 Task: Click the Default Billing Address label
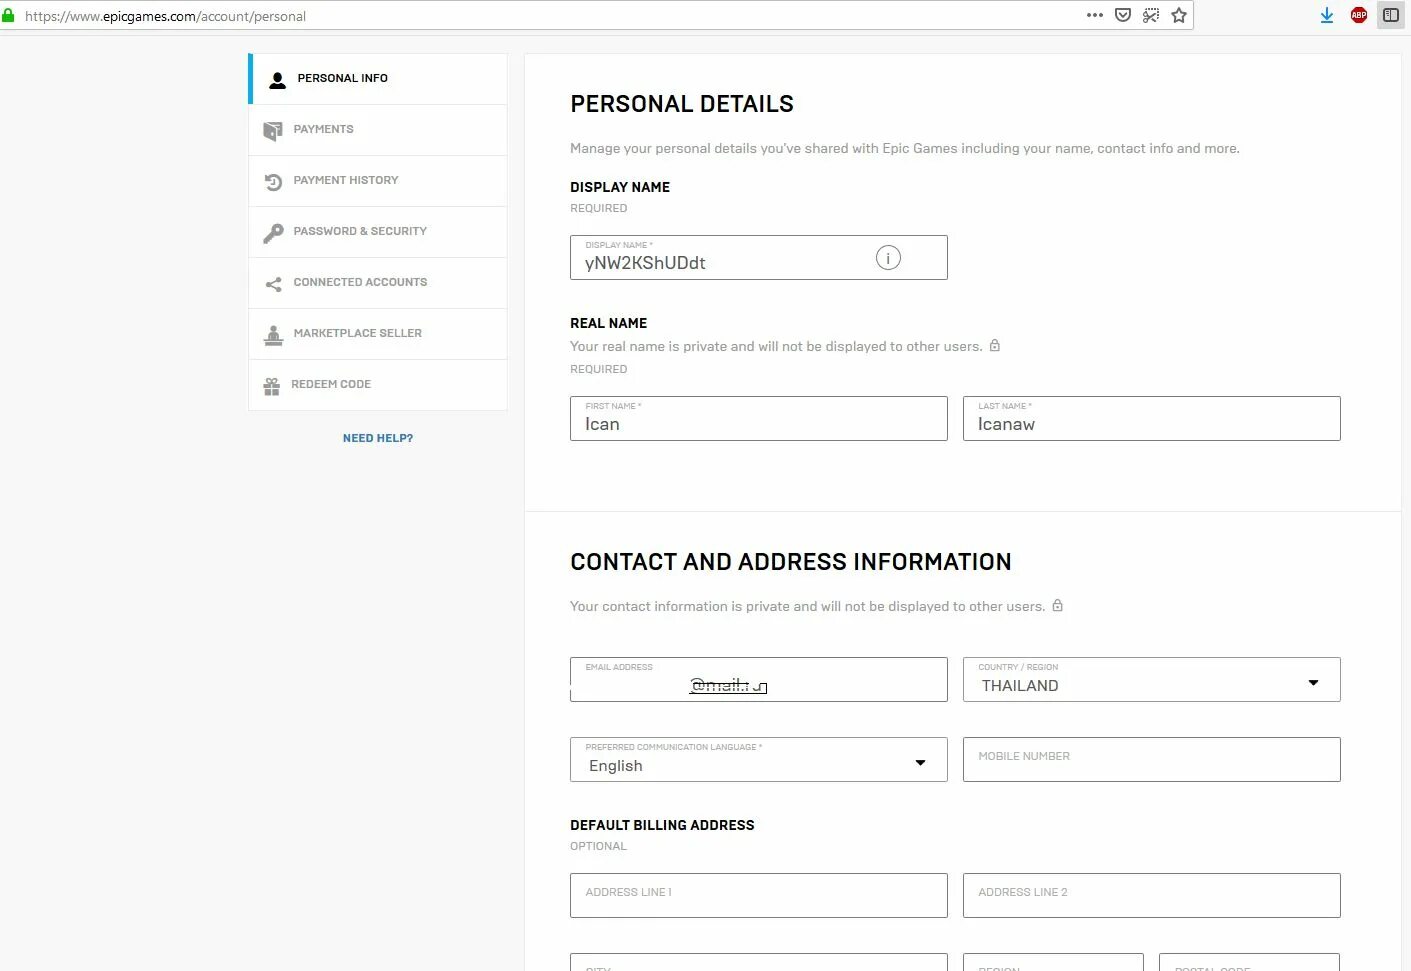coord(662,825)
